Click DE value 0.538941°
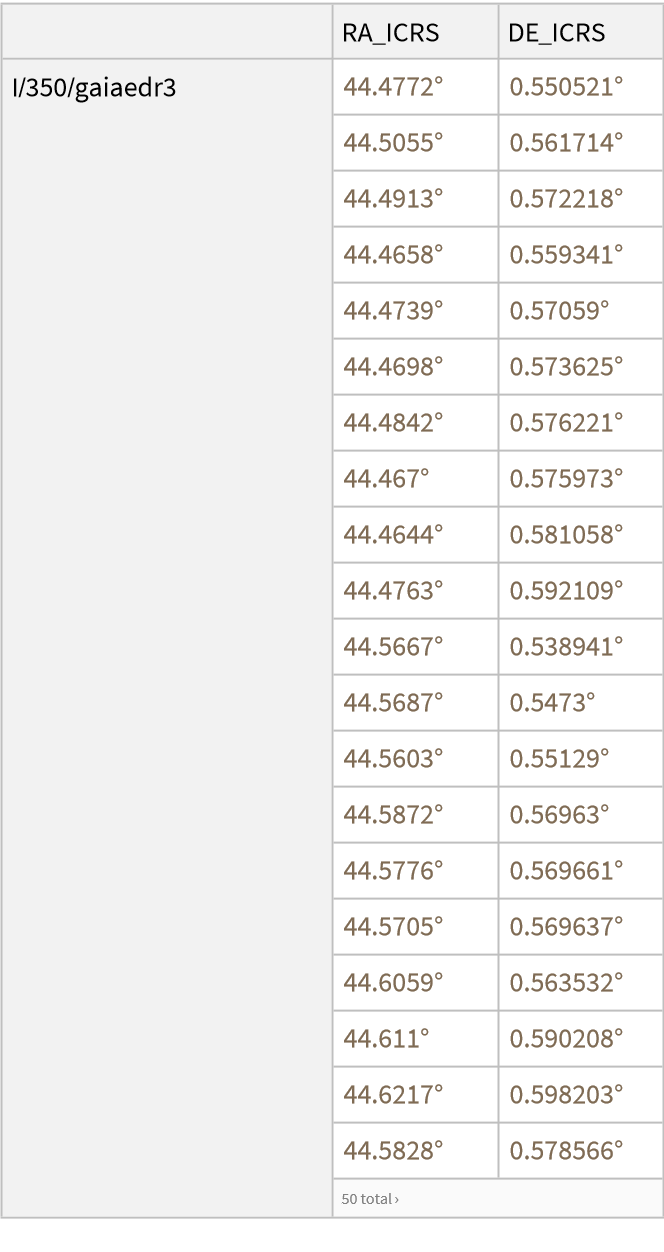Screen dimensions: 664x1252 (566, 647)
